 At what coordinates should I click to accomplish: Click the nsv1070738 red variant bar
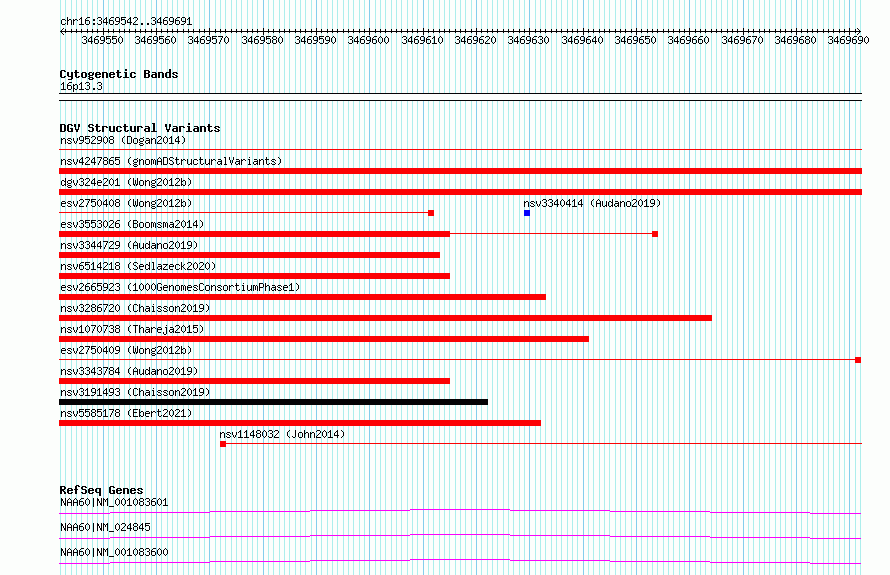tap(324, 339)
